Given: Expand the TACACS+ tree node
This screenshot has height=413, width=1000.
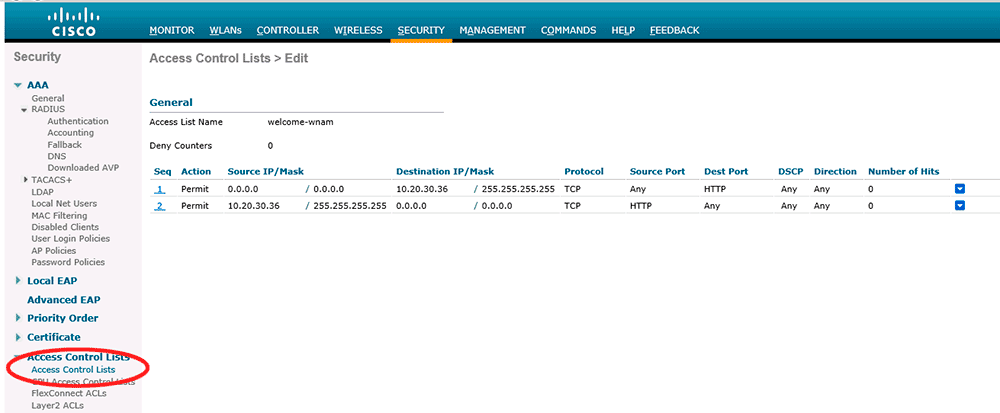Looking at the screenshot, I should [x=25, y=180].
